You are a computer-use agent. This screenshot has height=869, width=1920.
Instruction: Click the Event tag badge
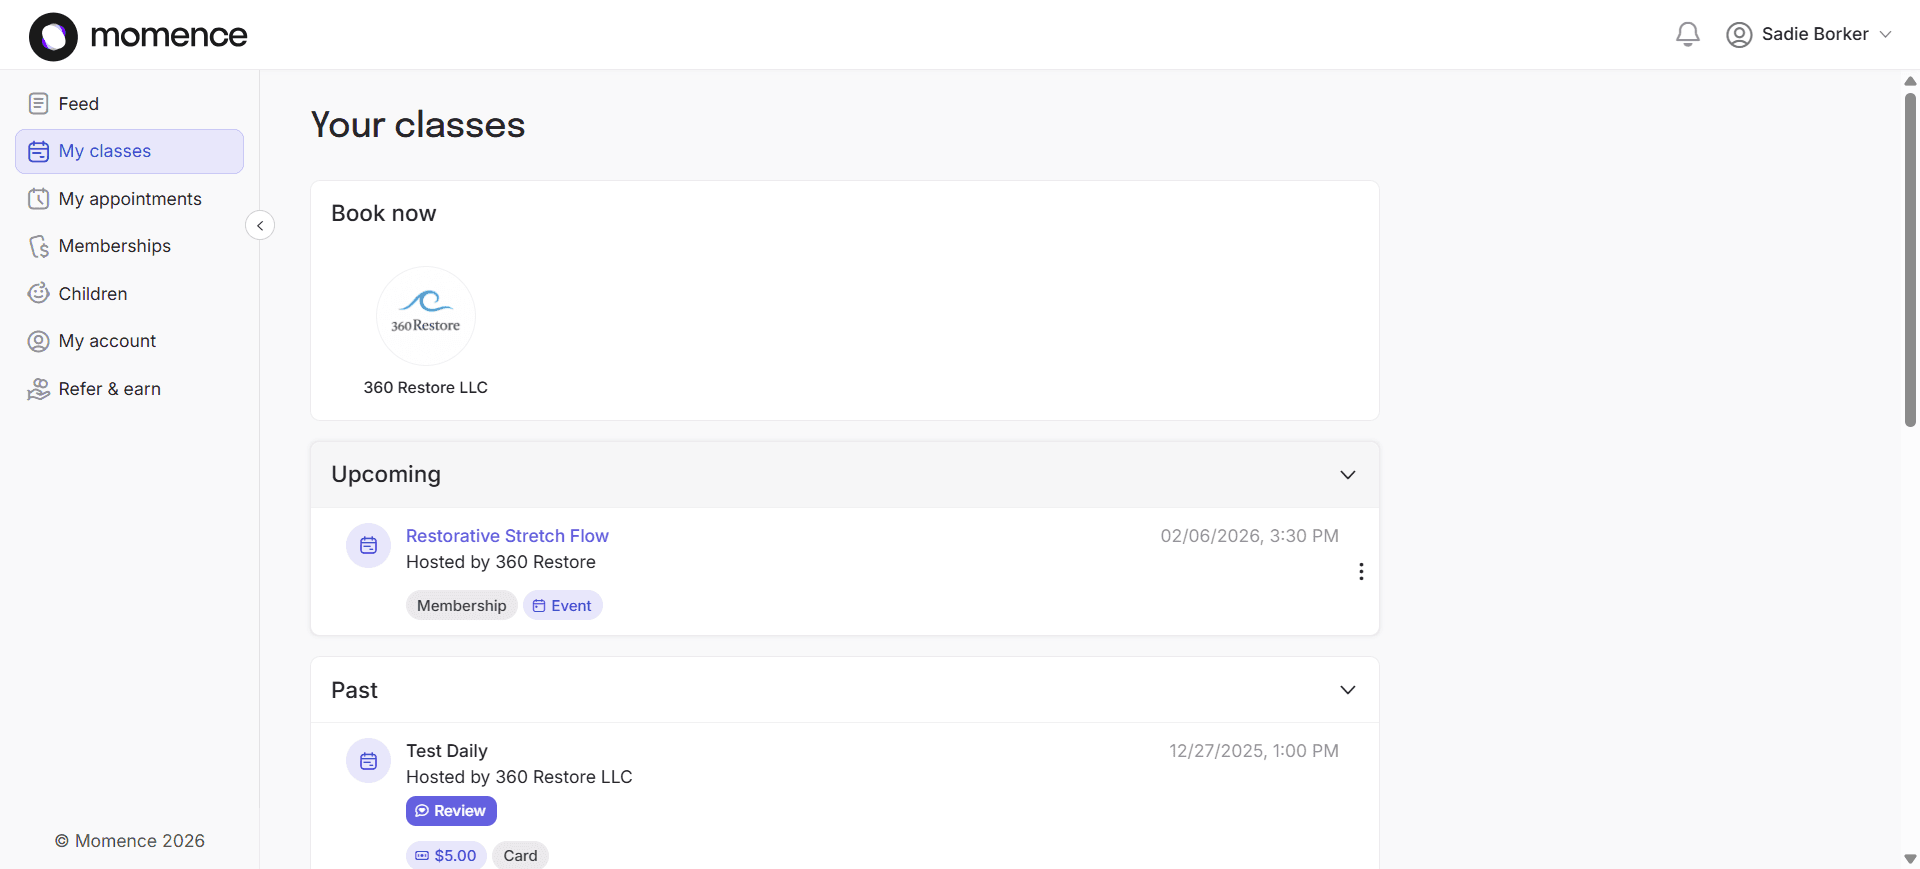tap(562, 606)
